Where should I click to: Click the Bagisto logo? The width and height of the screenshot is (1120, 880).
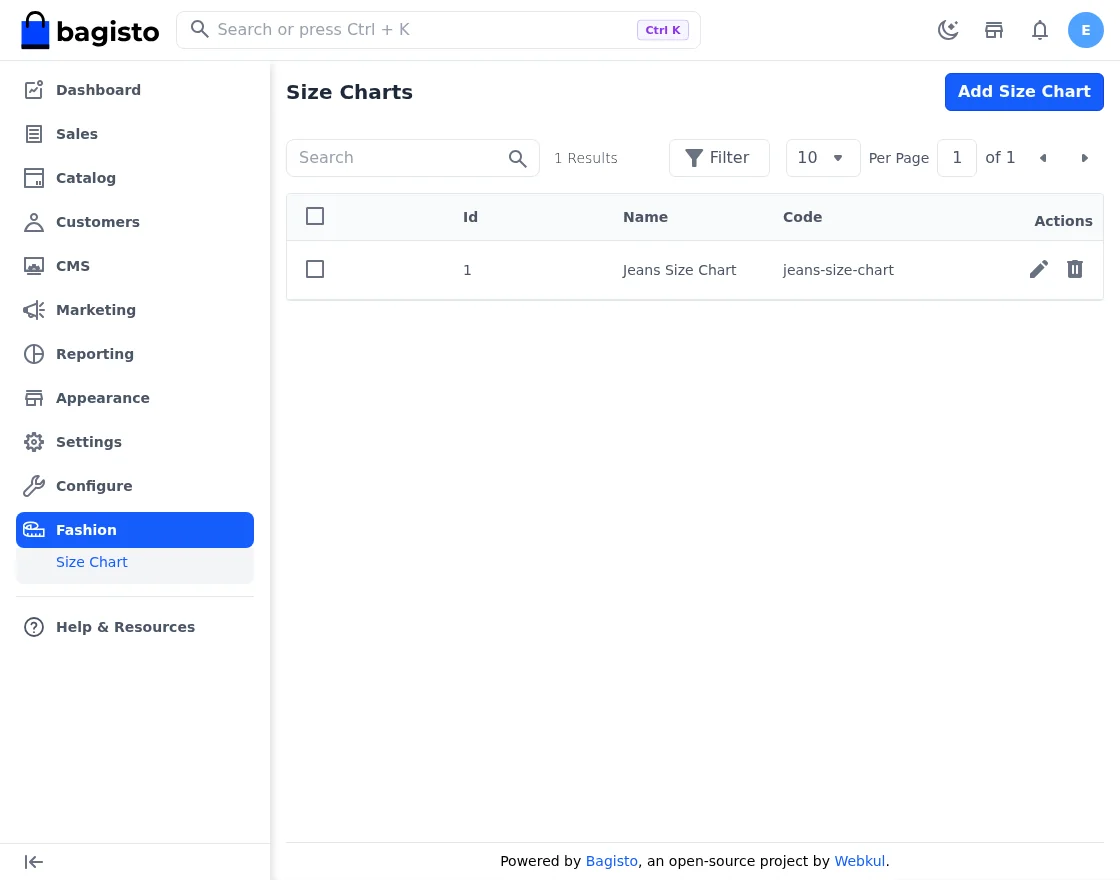coord(90,30)
